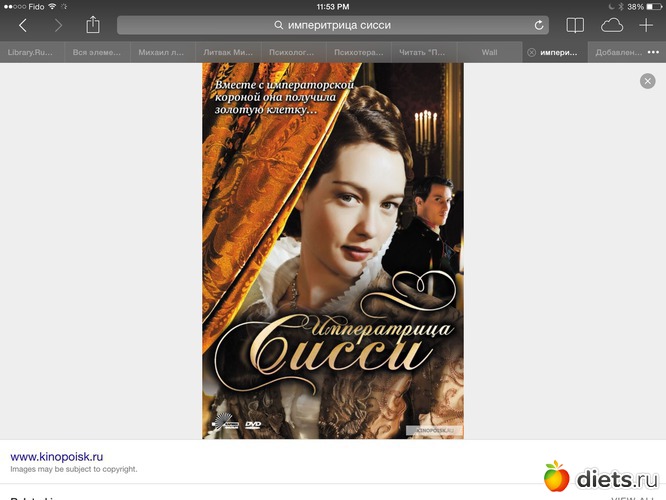Tap the forward navigation arrow
The height and width of the screenshot is (500, 666).
tap(58, 25)
